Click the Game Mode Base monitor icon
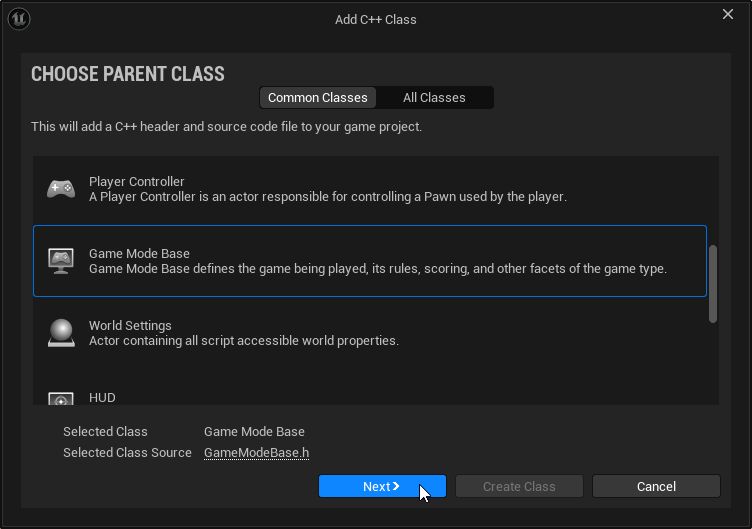The image size is (752, 529). click(60, 261)
